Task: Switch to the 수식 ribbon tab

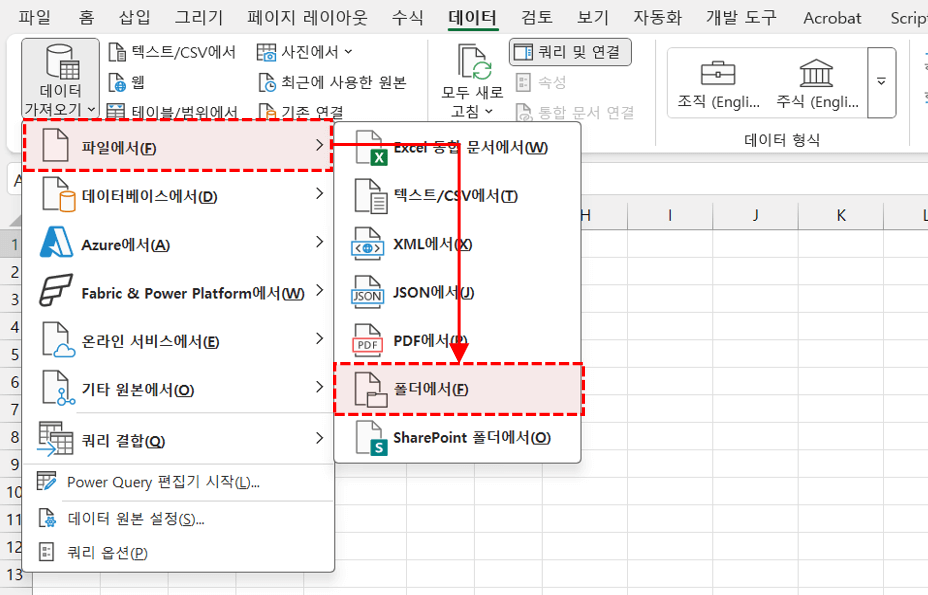Action: coord(407,17)
